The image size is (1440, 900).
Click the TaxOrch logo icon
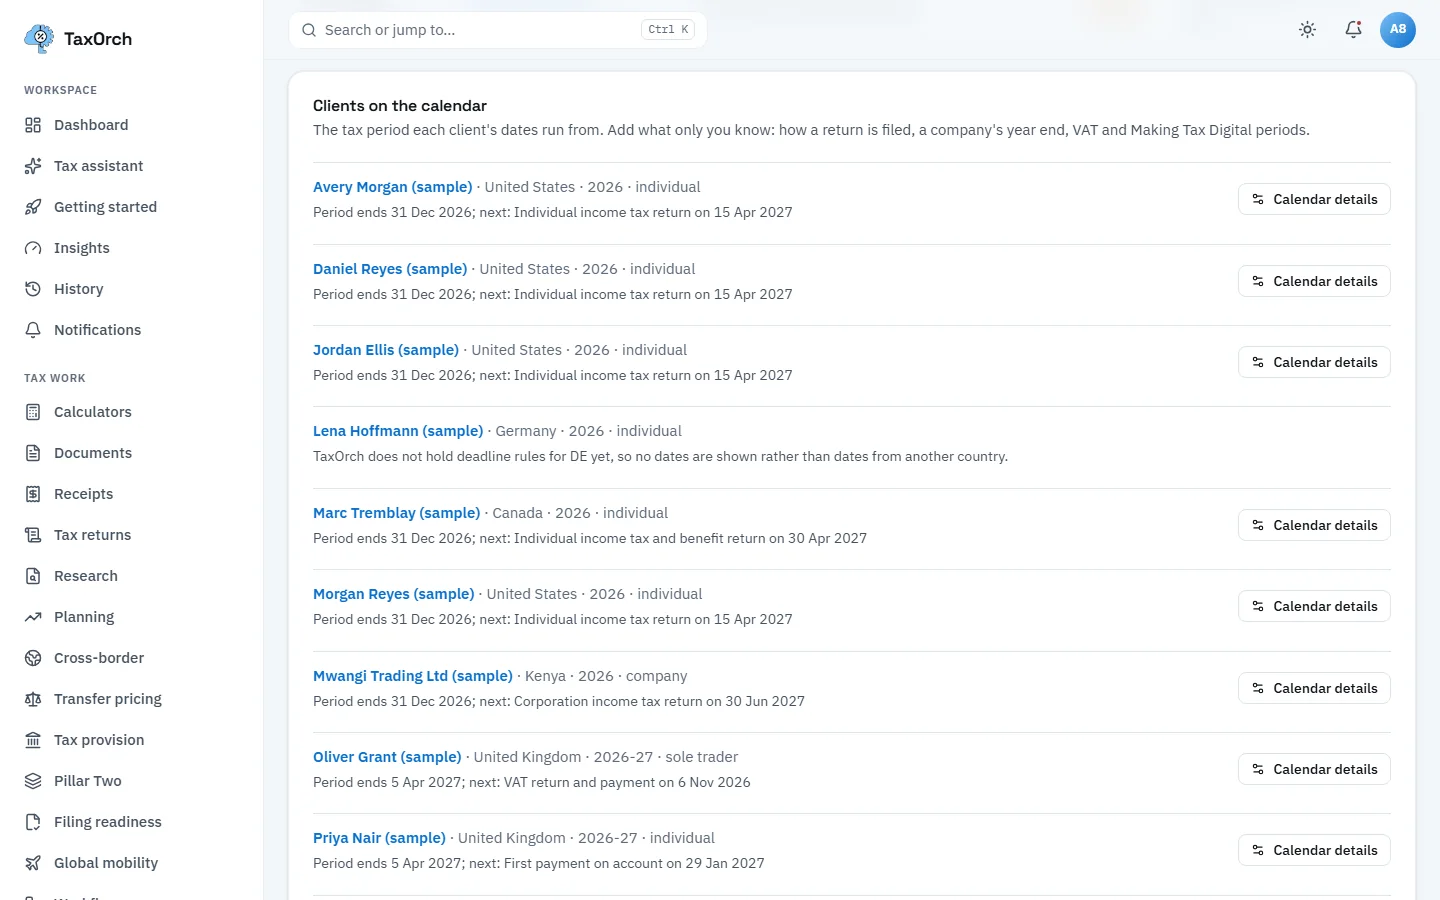pyautogui.click(x=39, y=38)
